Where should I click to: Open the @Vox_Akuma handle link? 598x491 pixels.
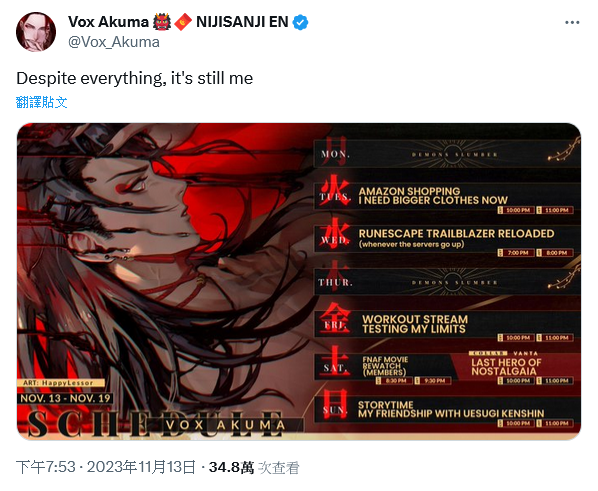coord(114,42)
